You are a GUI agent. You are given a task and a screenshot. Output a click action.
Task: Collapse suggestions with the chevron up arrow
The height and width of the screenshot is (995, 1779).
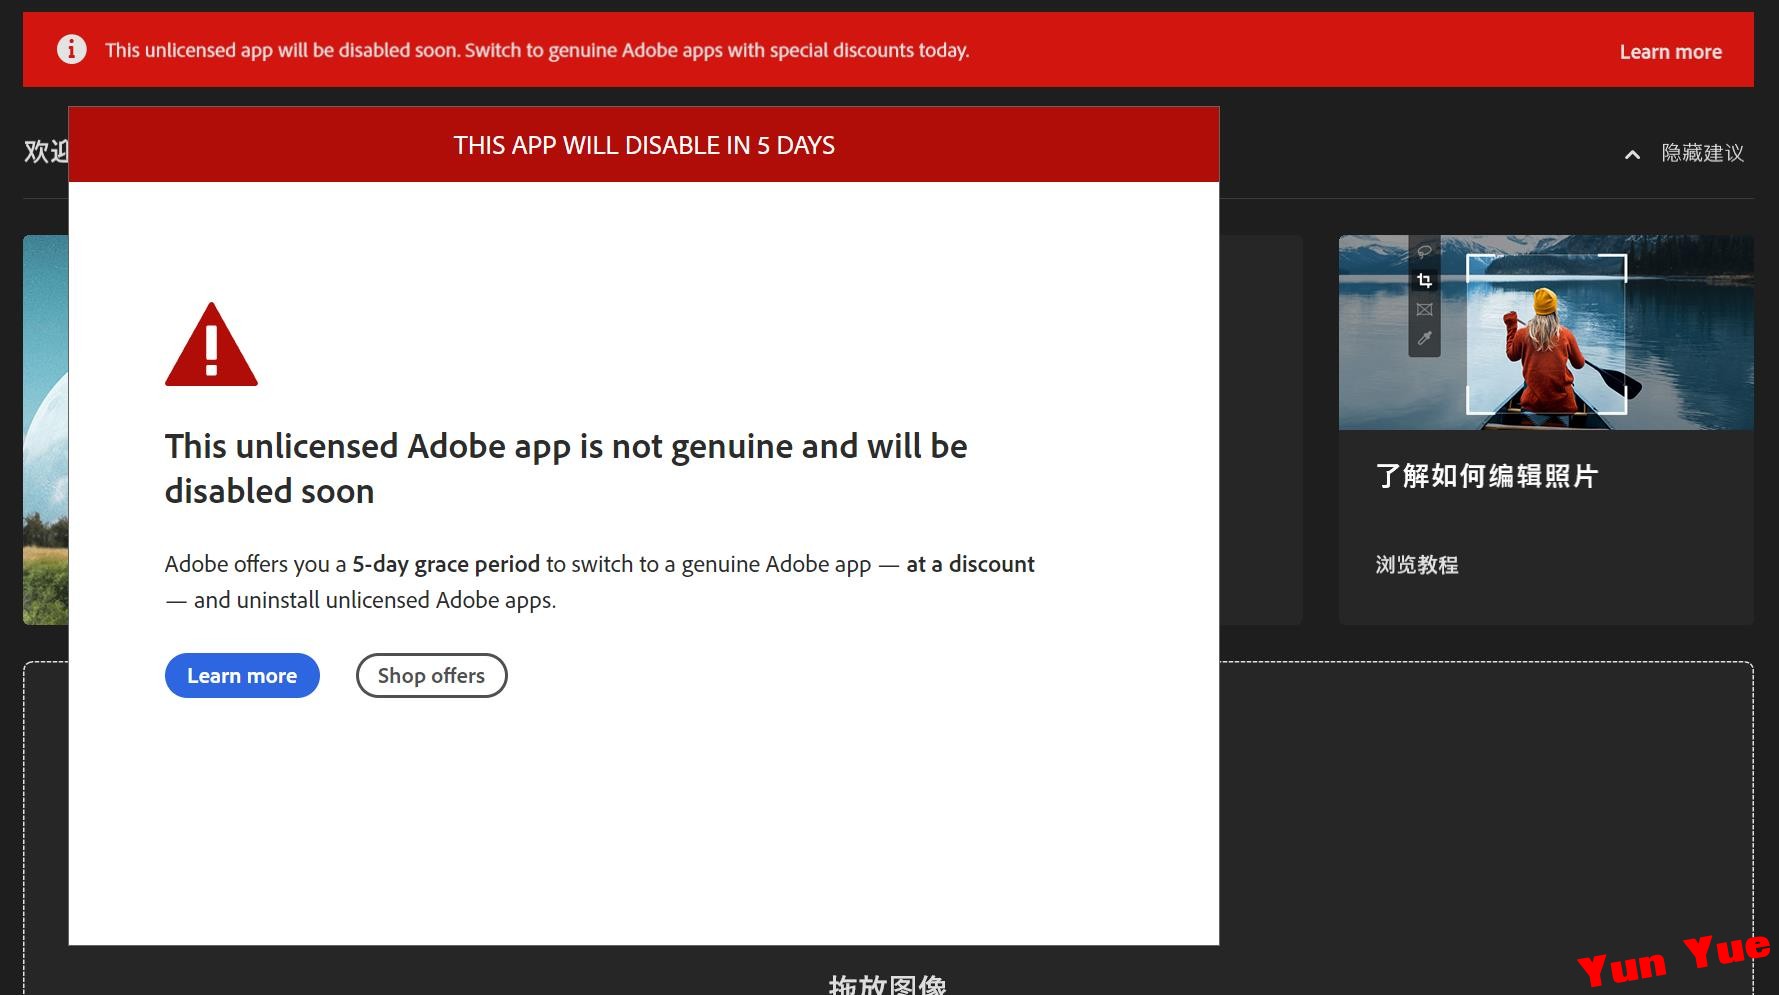point(1632,154)
